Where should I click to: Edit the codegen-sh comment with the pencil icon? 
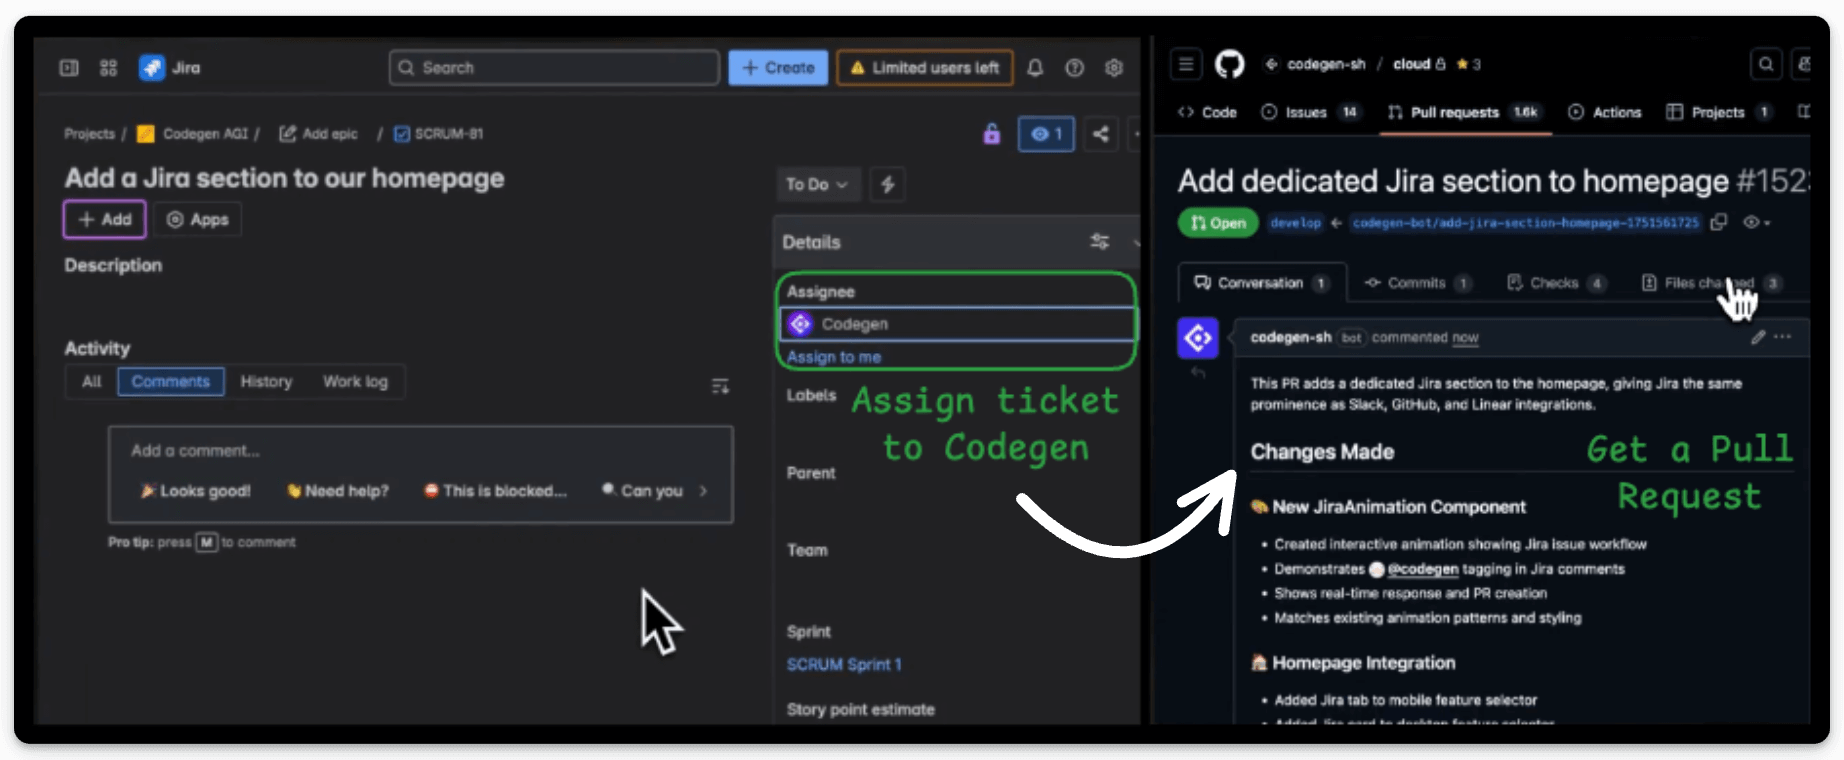(1757, 337)
